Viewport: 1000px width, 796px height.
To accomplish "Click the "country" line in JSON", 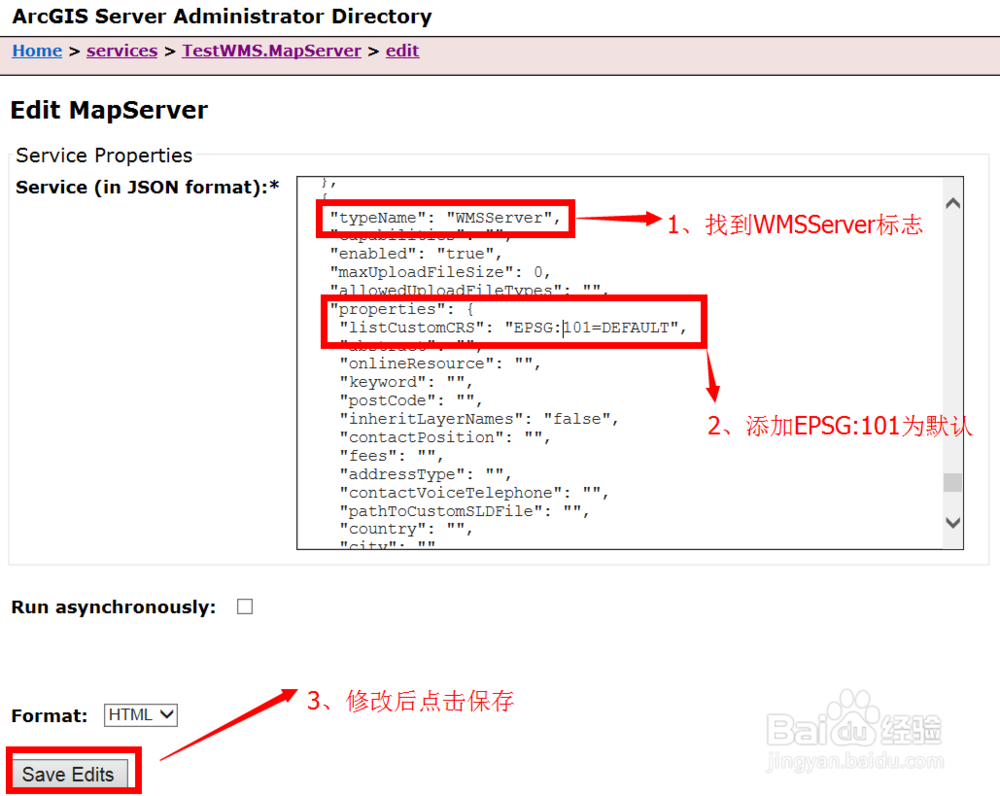I will coord(406,529).
